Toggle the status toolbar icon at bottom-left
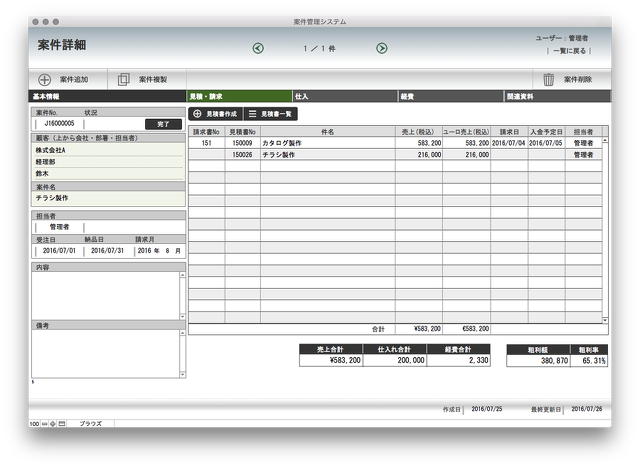The image size is (640, 468). (63, 424)
